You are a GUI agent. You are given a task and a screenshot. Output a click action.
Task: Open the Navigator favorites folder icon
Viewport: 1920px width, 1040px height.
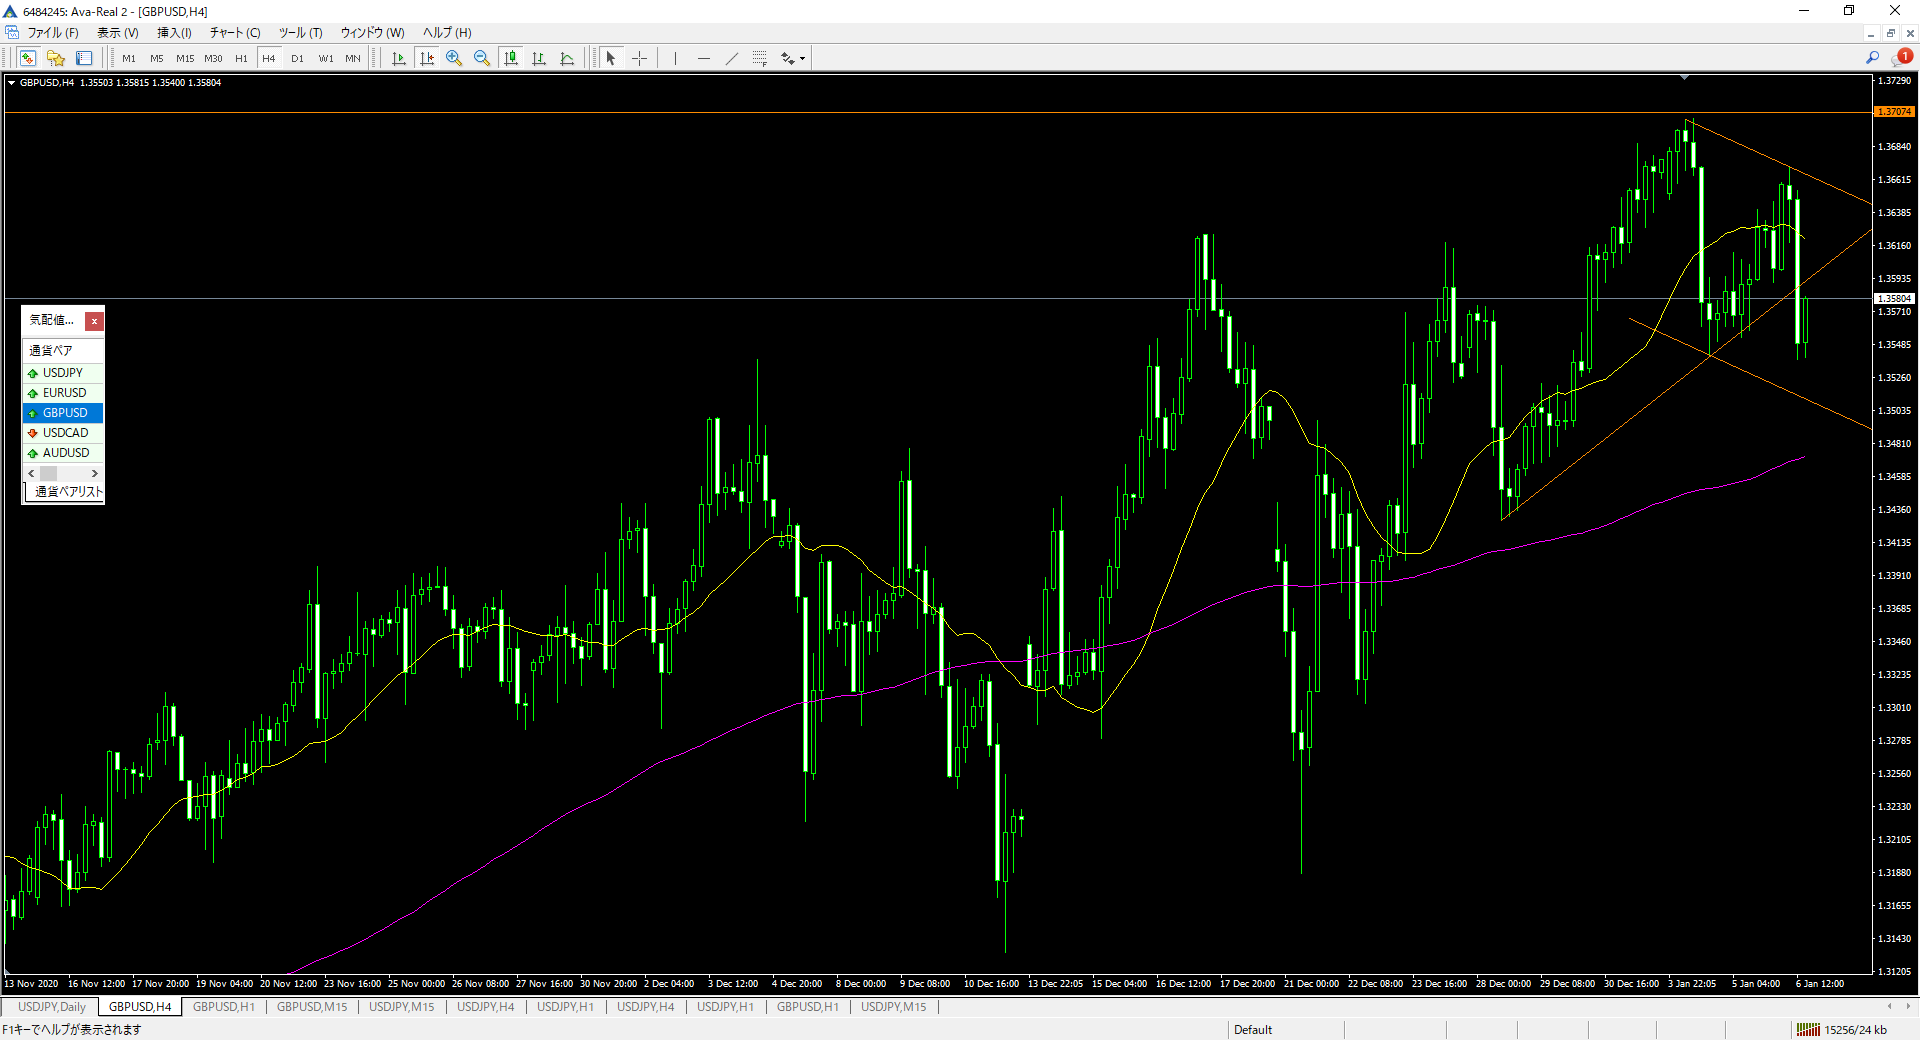tap(56, 58)
